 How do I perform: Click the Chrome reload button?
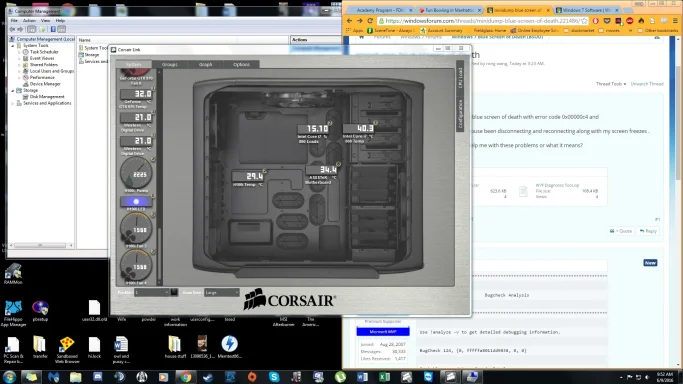tap(370, 21)
